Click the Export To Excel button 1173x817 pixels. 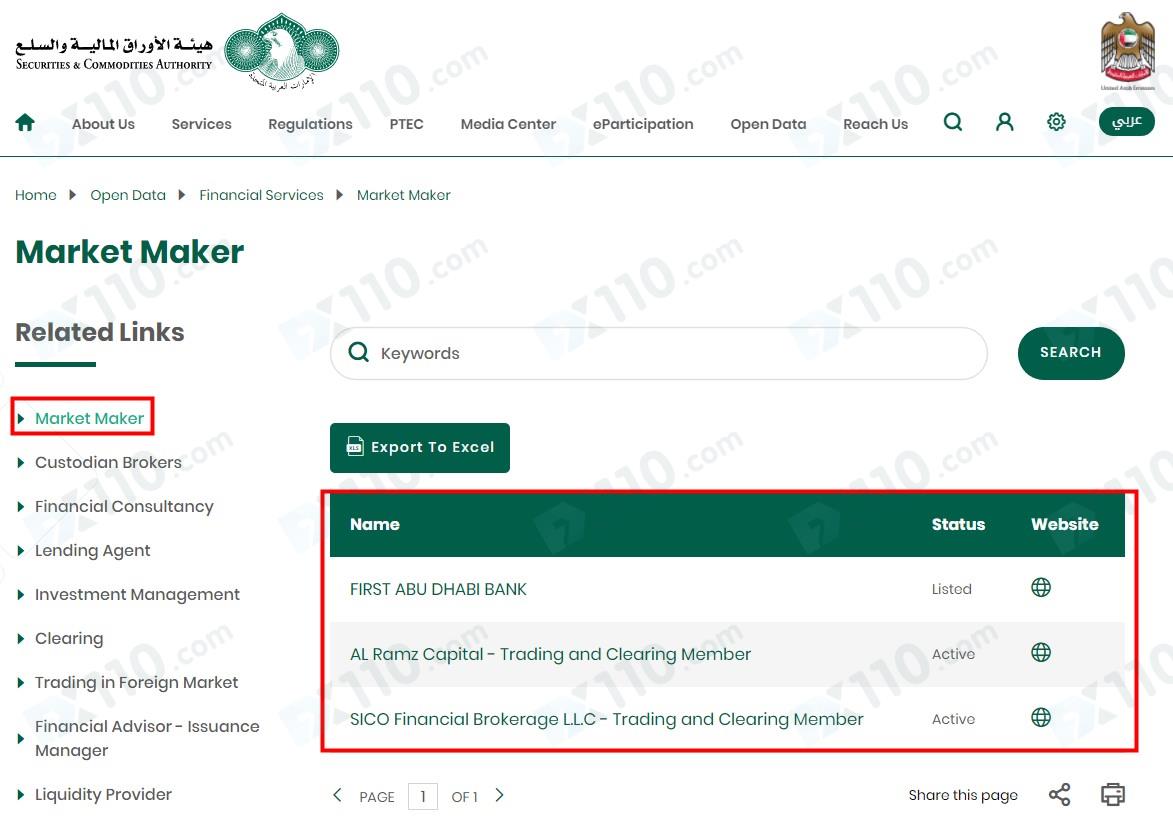(x=420, y=447)
